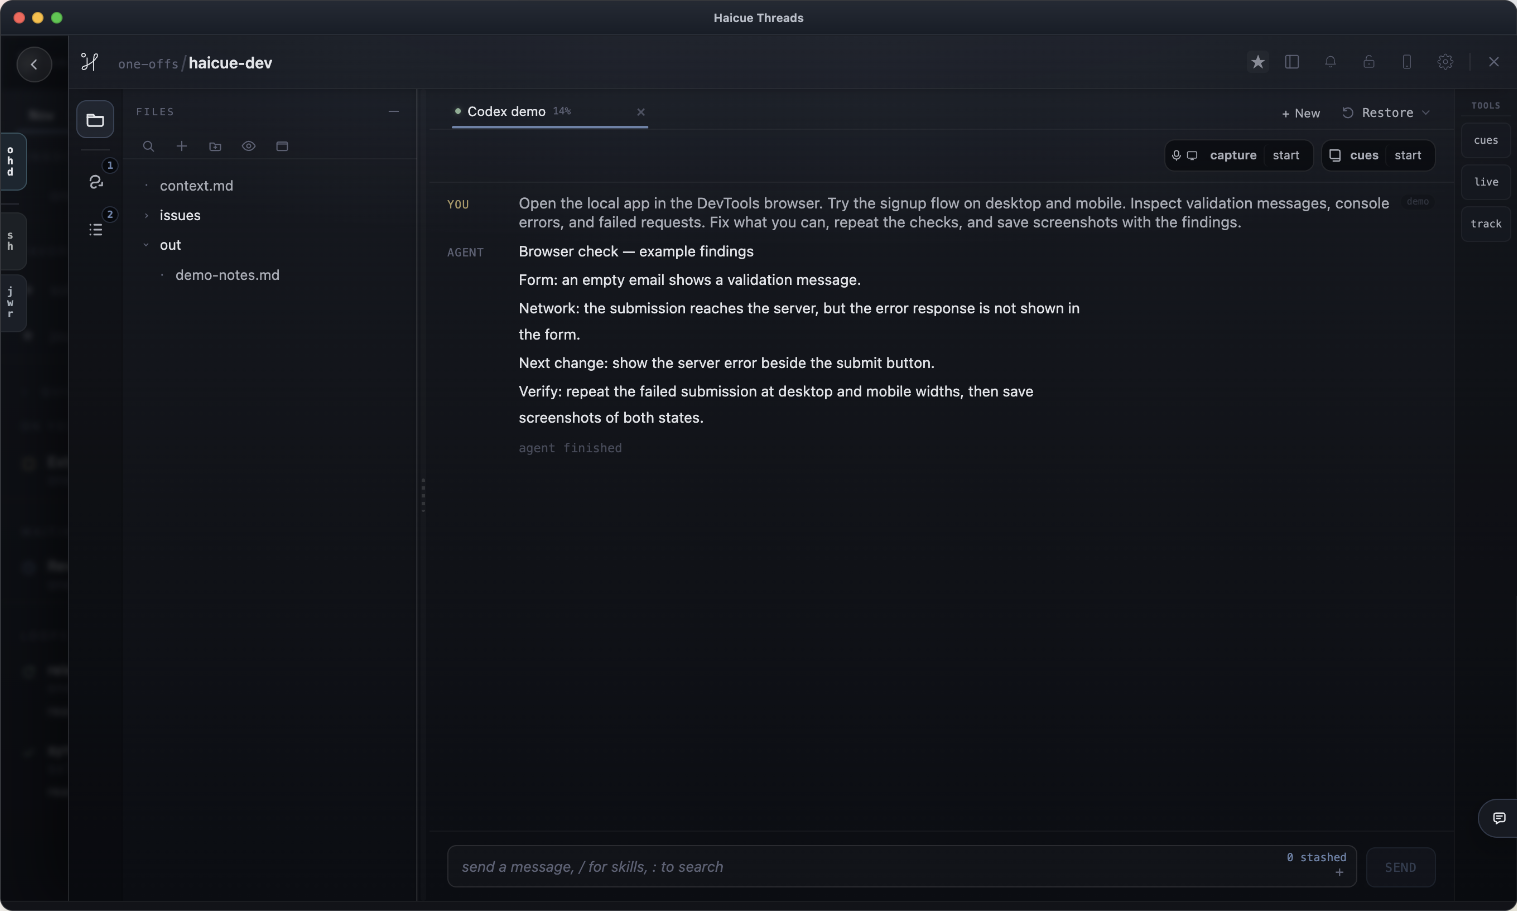Click the plus under 0 stashed

[x=1339, y=873]
